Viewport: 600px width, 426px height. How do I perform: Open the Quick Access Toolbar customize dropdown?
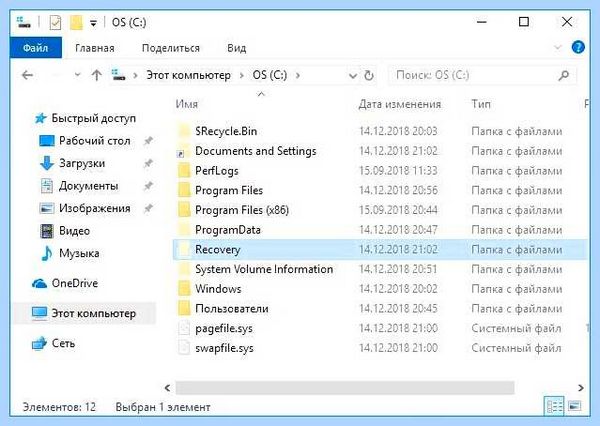pyautogui.click(x=93, y=23)
